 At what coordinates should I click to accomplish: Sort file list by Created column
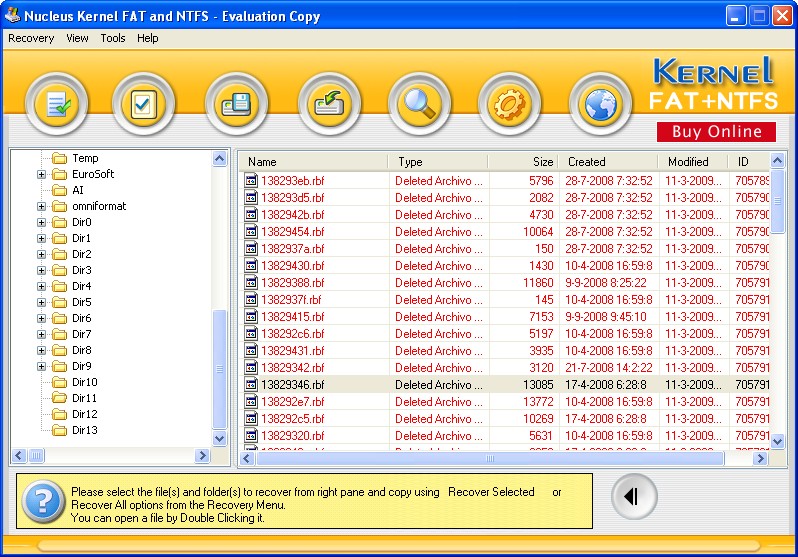608,162
